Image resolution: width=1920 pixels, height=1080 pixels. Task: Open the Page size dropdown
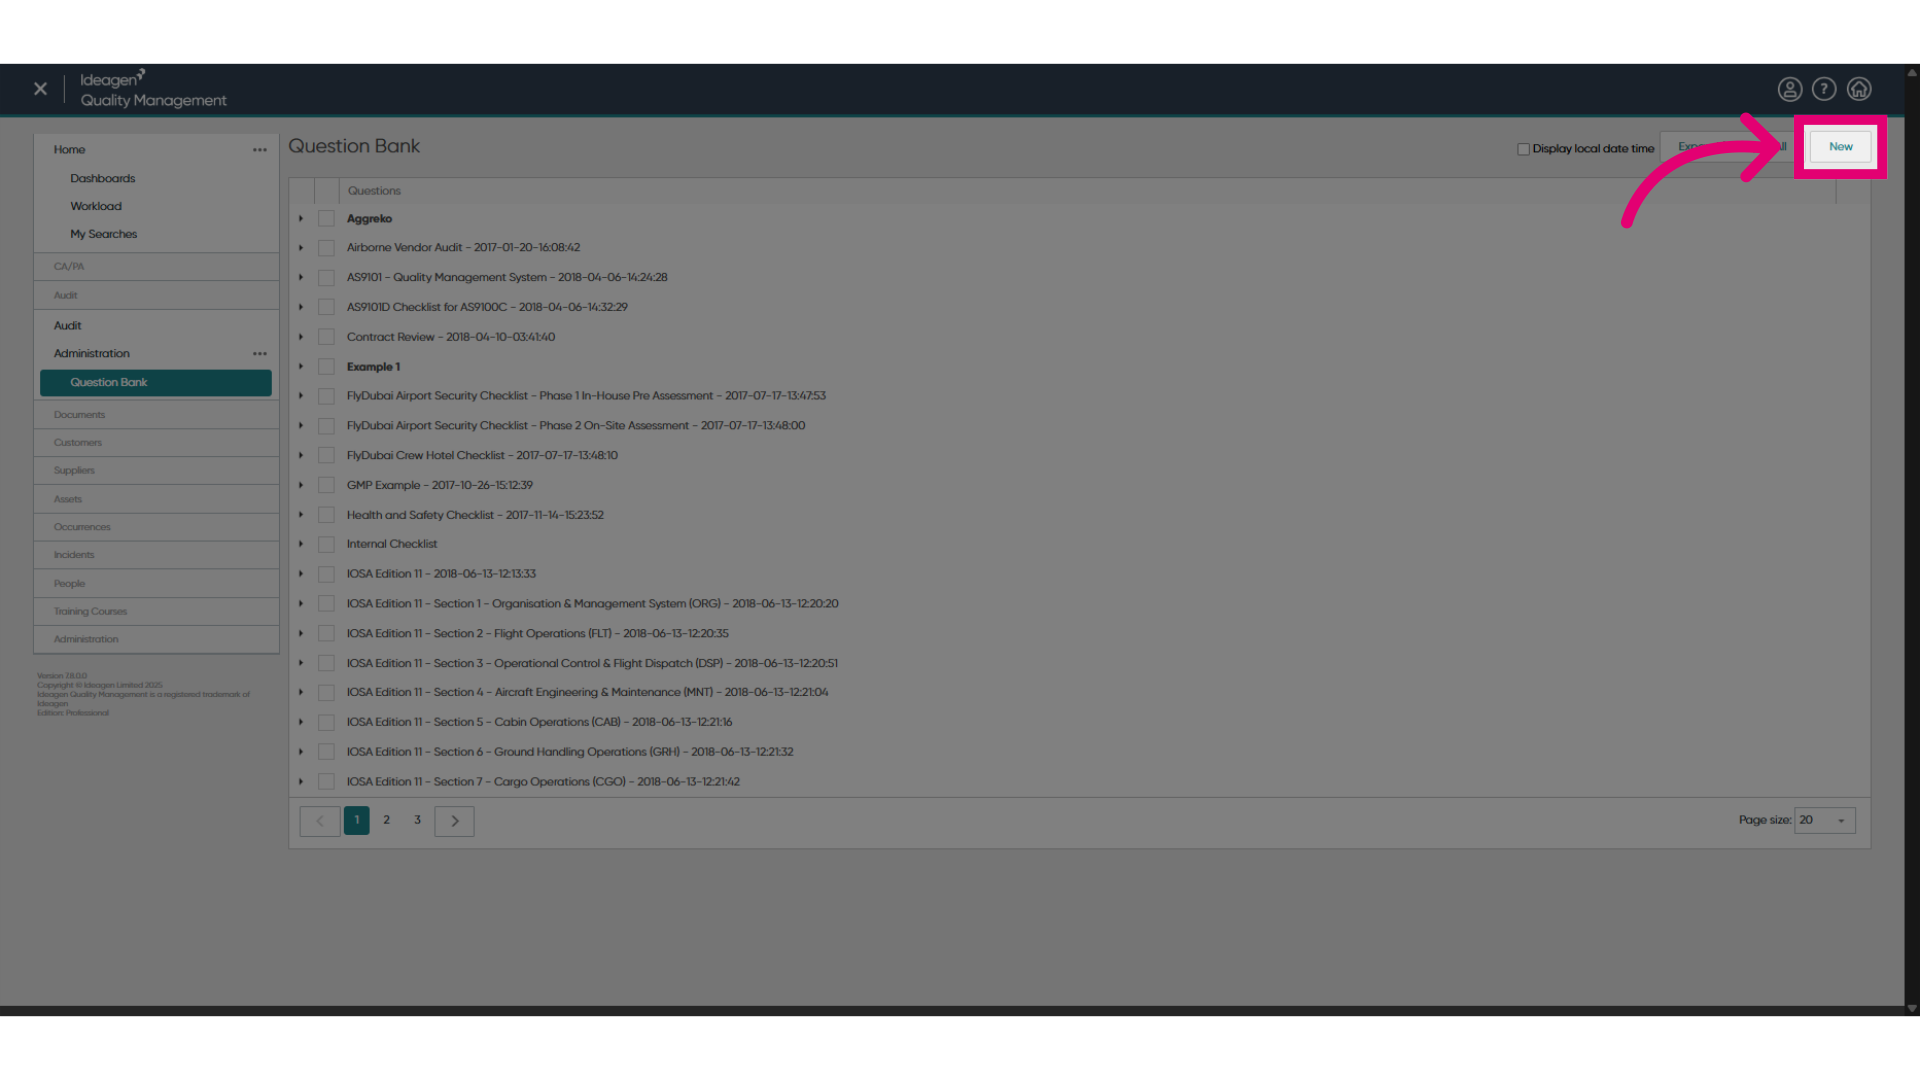click(1825, 820)
